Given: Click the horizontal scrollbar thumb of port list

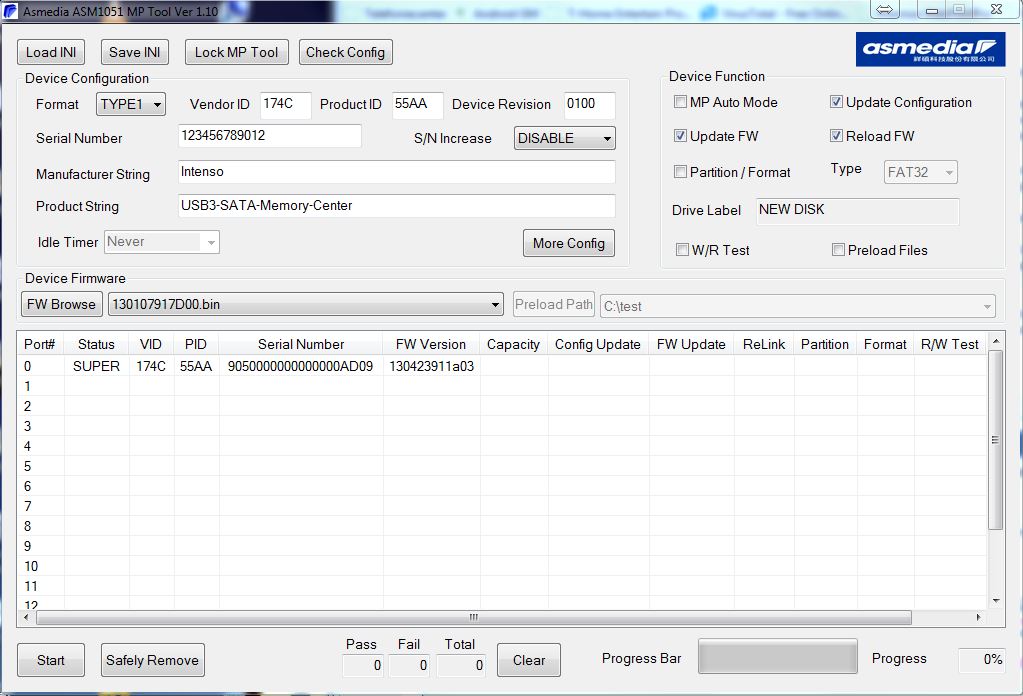Looking at the screenshot, I should (474, 617).
